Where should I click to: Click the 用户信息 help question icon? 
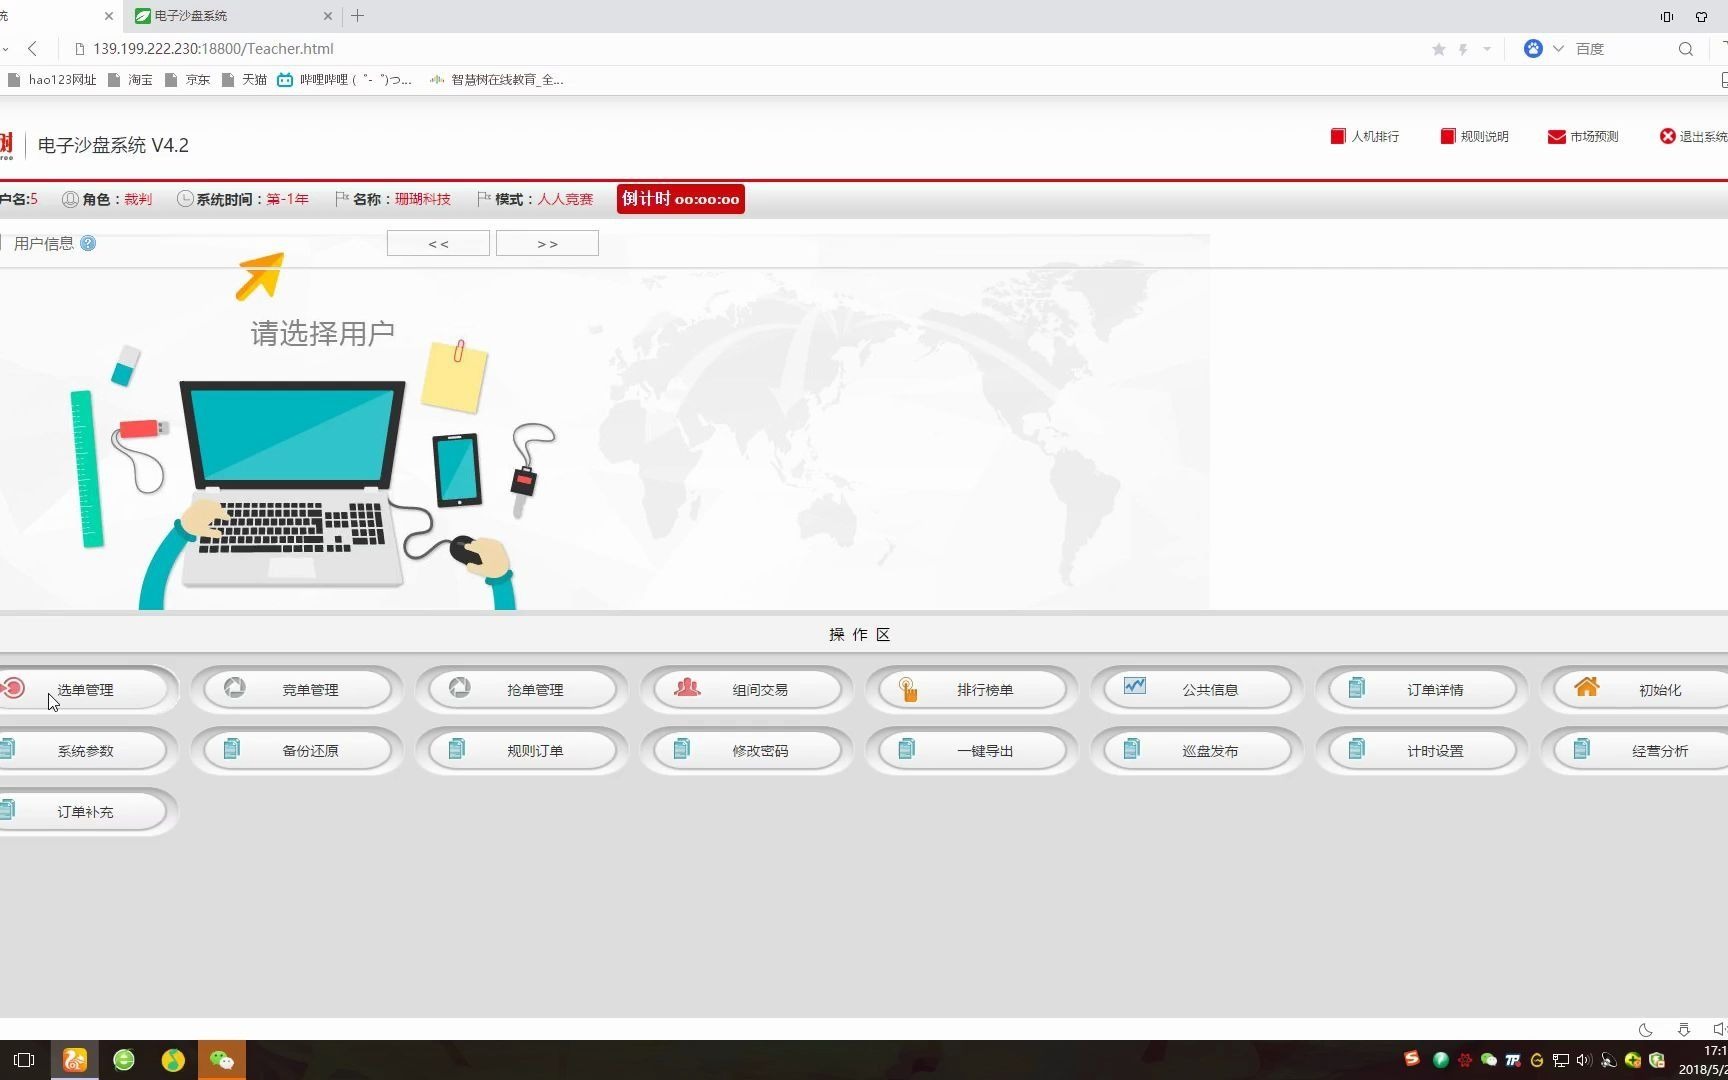click(x=88, y=243)
